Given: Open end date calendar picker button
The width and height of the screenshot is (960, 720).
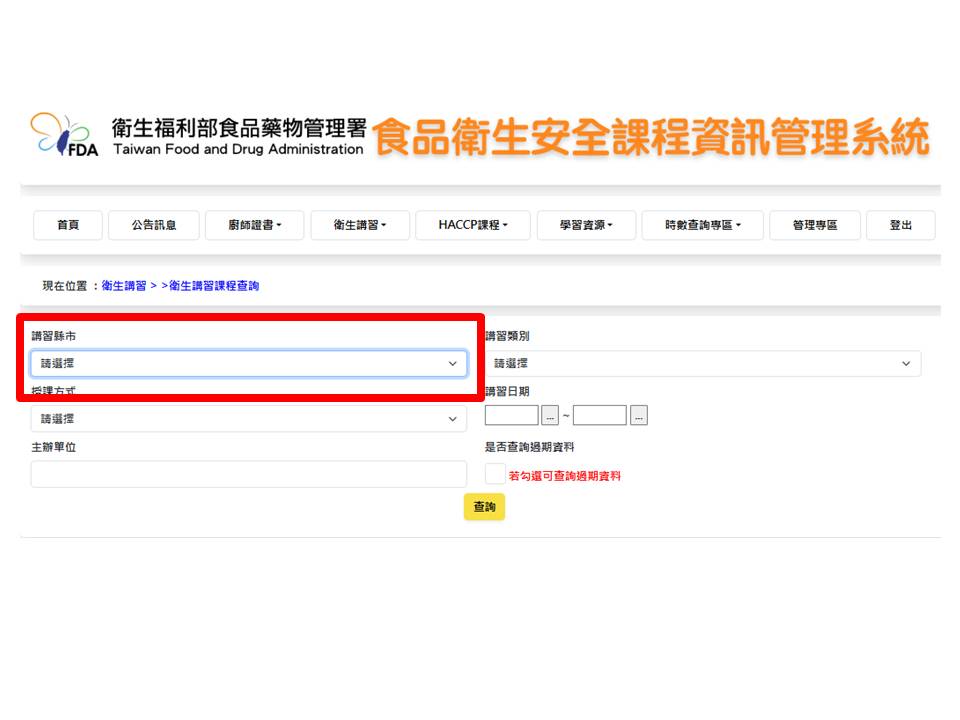Looking at the screenshot, I should click(639, 416).
